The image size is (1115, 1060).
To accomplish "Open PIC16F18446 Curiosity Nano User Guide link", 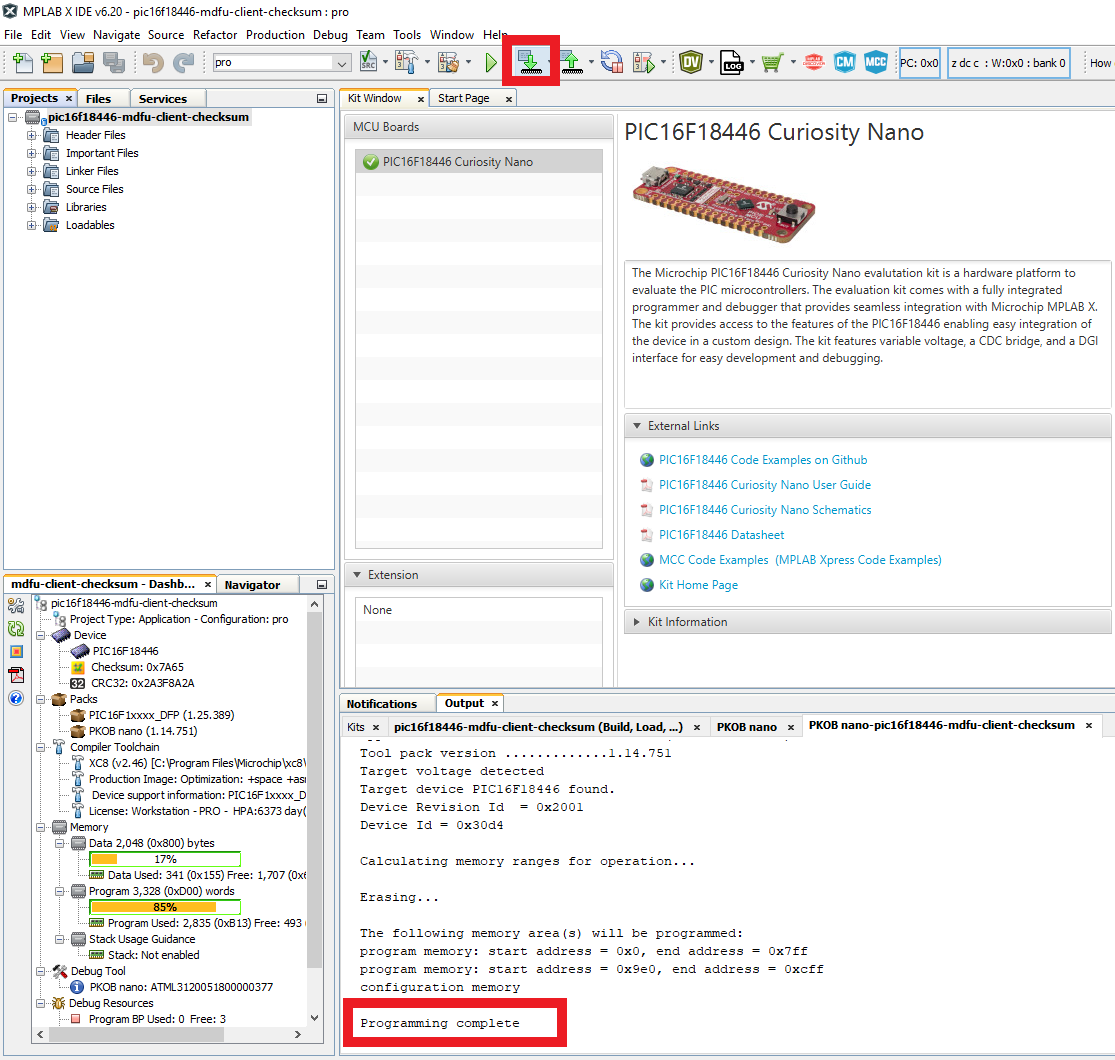I will click(764, 485).
